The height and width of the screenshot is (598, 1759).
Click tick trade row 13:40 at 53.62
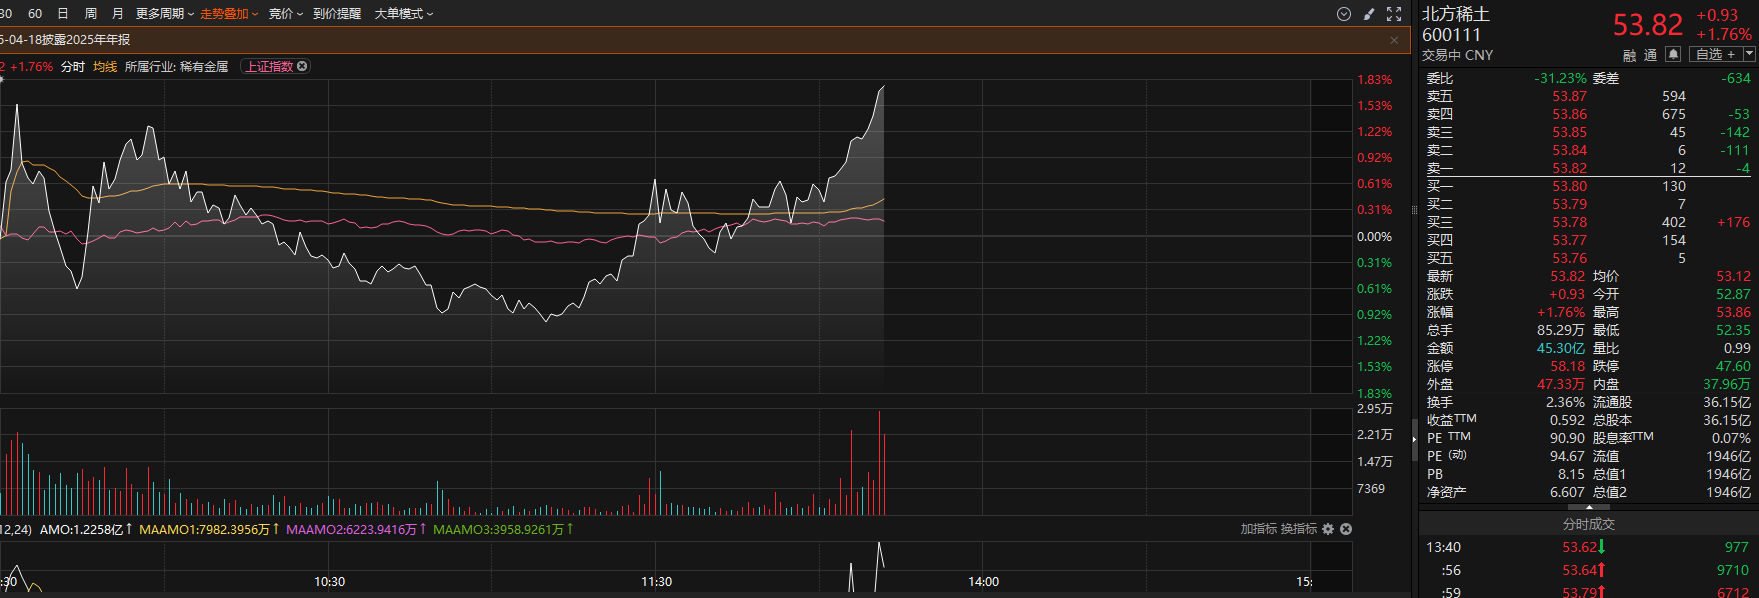1588,547
